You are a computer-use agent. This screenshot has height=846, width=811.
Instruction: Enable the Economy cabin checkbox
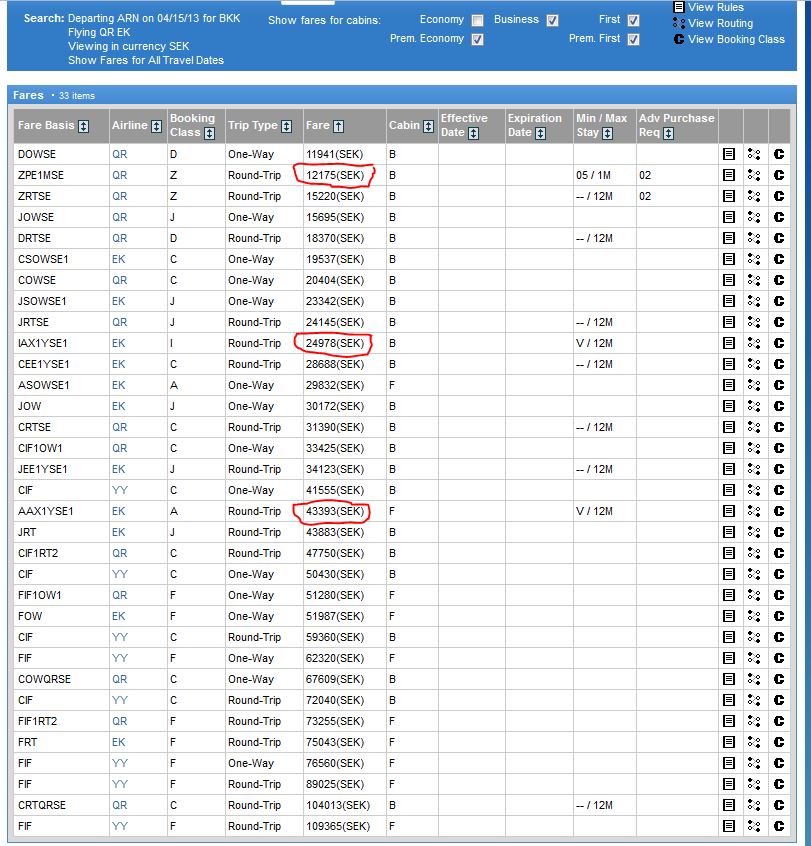(x=477, y=20)
